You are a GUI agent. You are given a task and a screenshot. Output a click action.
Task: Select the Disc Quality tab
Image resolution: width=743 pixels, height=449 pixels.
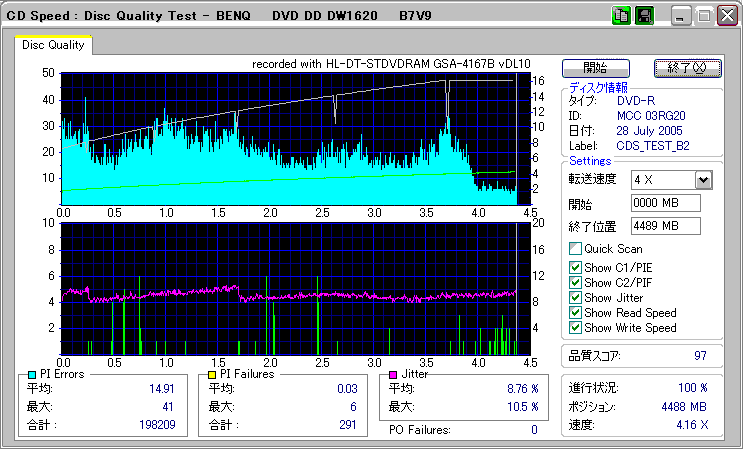point(53,45)
